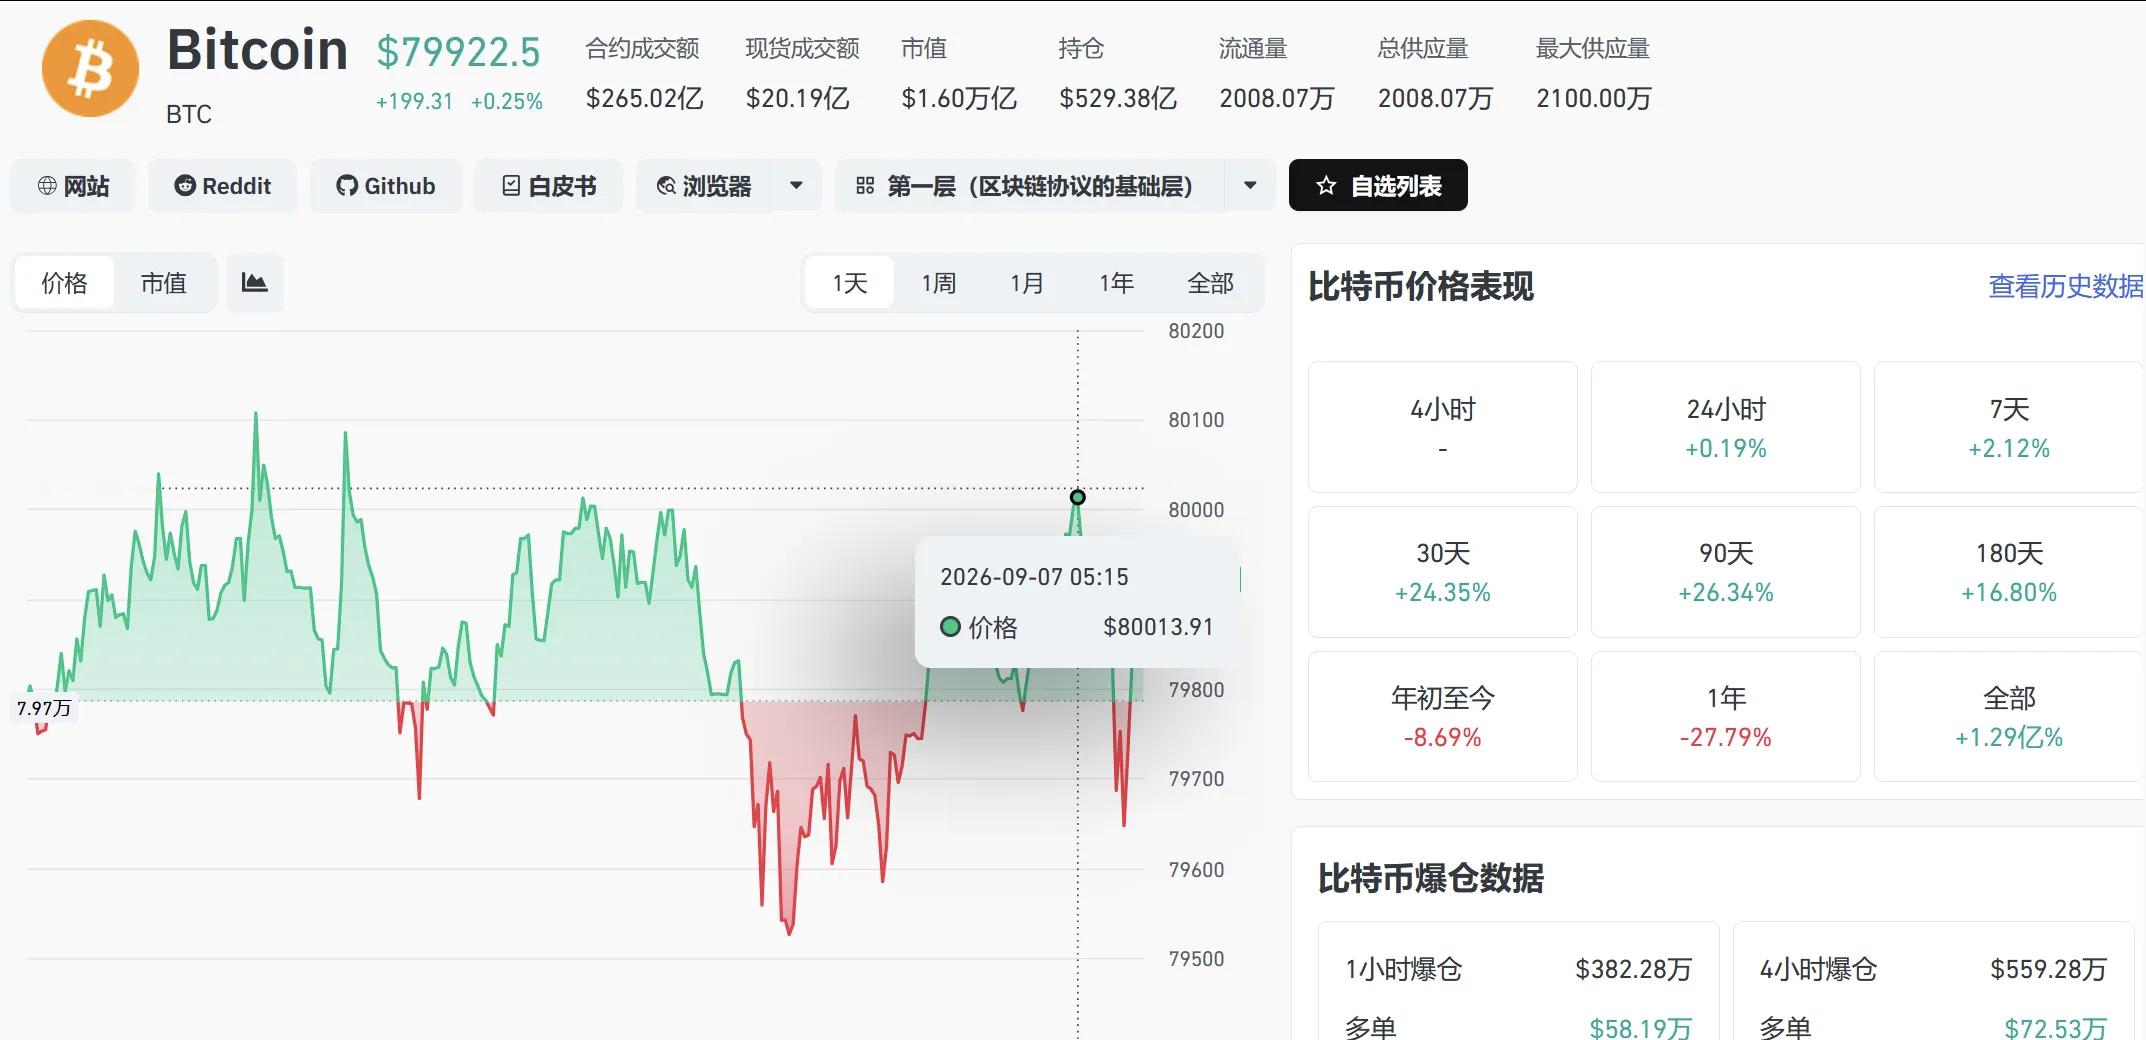Click the 1小时爆仓 $382.28万 value
2146x1040 pixels.
(x=1634, y=969)
